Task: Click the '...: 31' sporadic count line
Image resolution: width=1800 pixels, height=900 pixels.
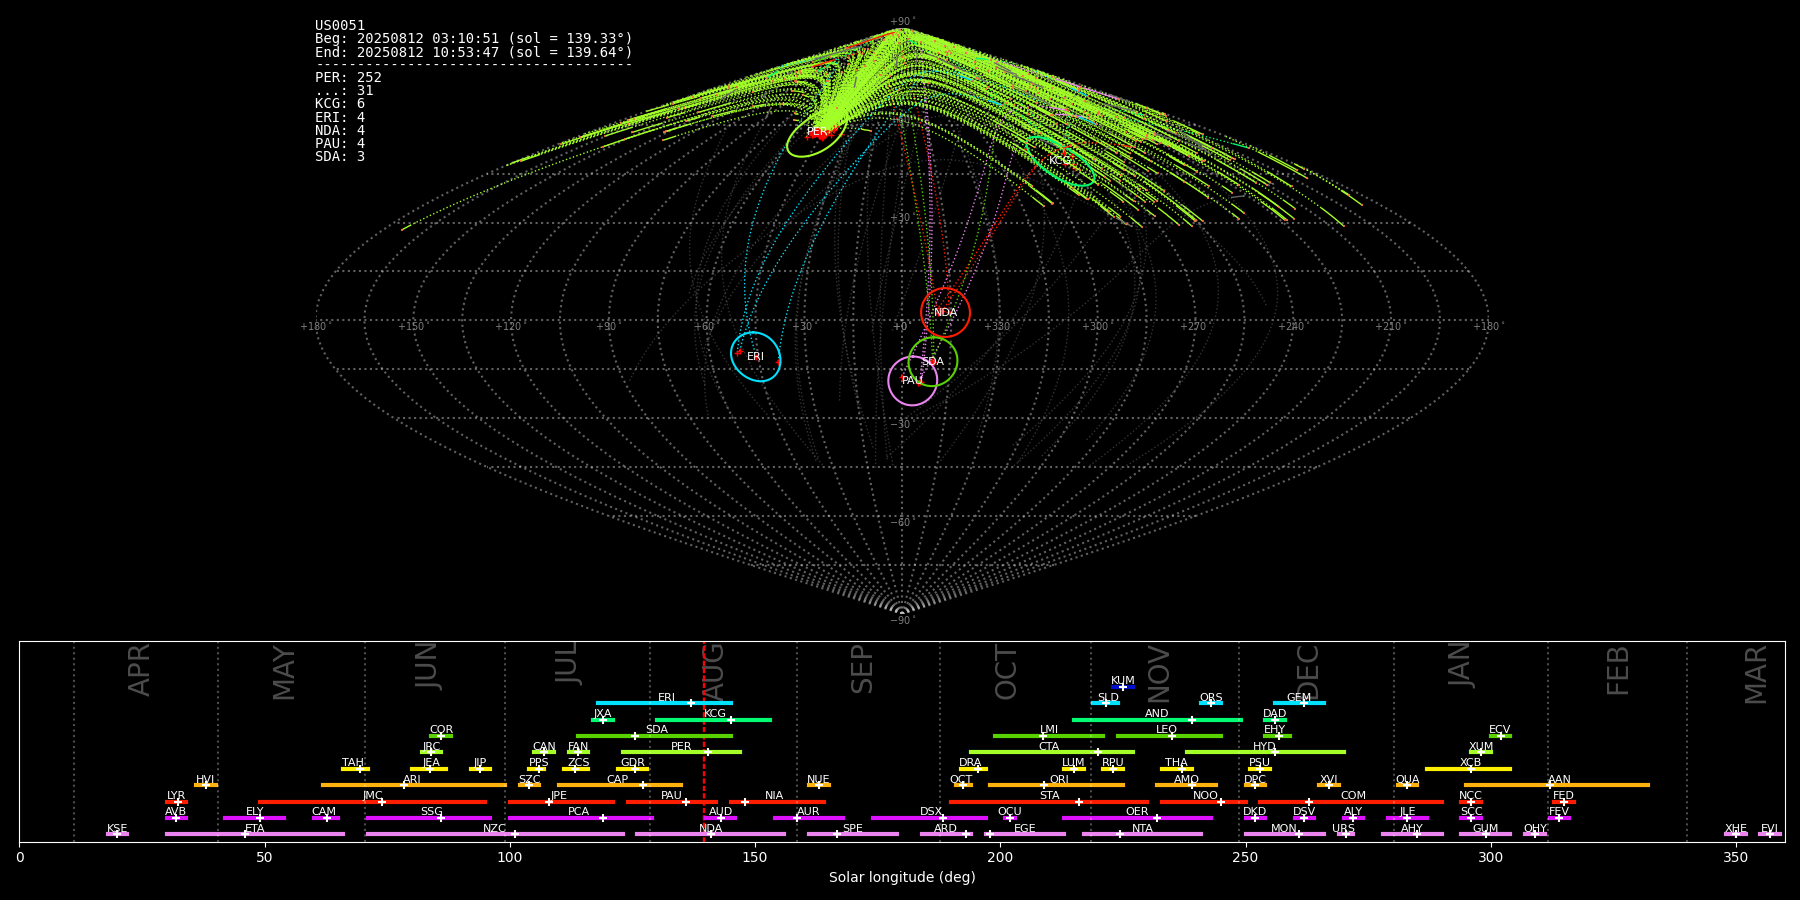Action: point(344,90)
